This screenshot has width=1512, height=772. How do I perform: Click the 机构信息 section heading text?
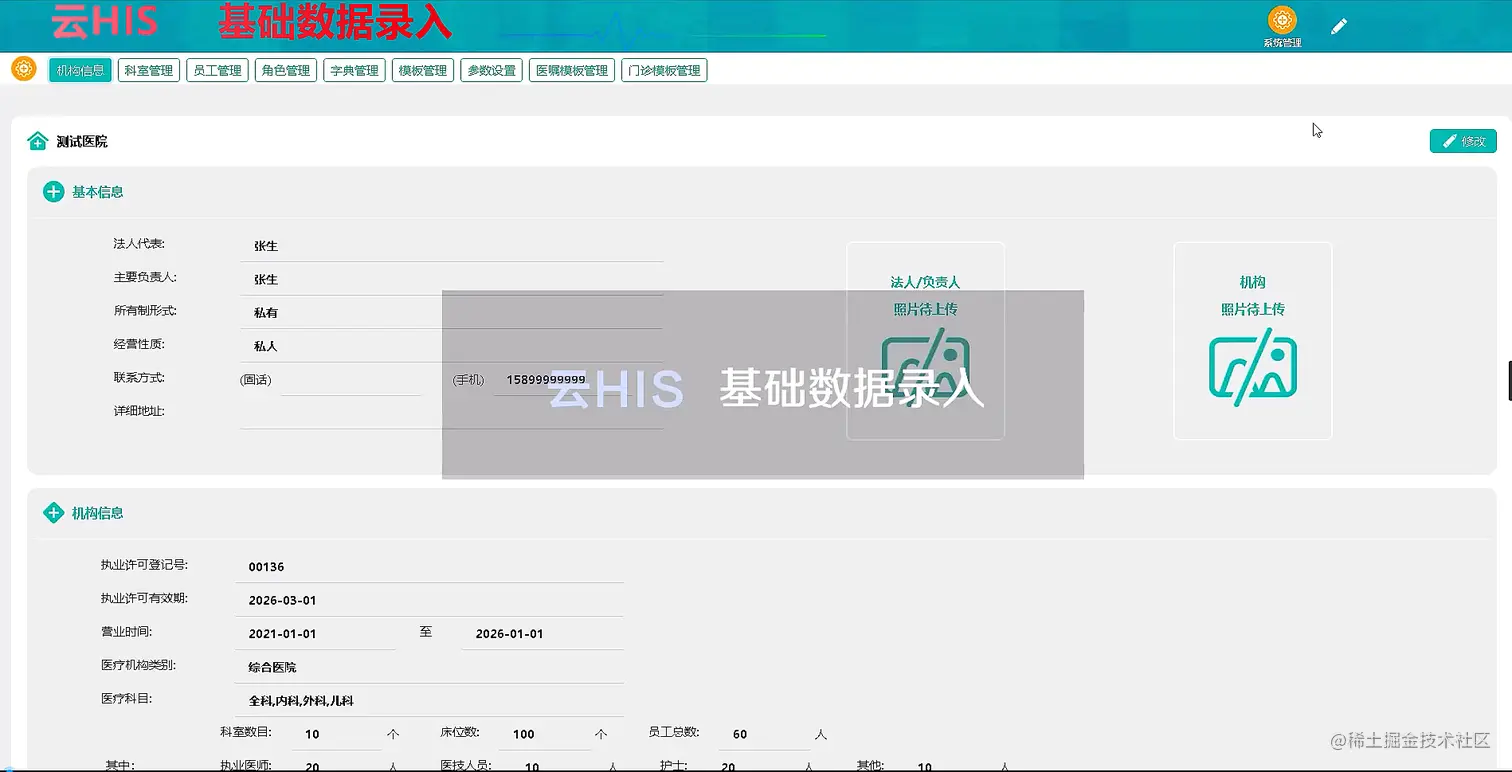pyautogui.click(x=98, y=513)
